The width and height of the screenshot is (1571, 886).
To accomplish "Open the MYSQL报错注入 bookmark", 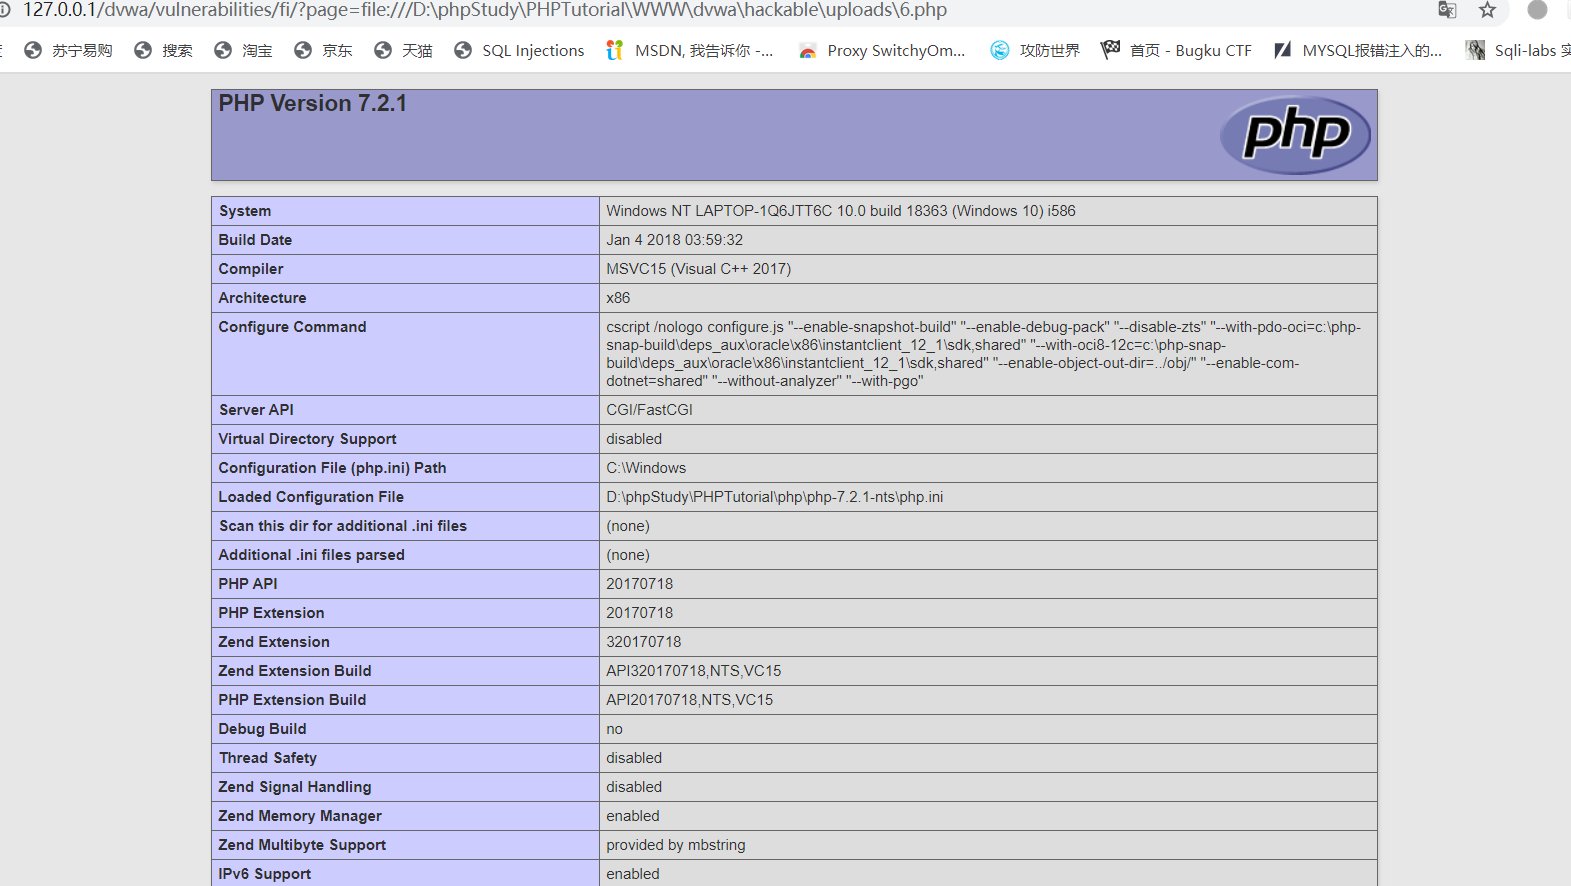I will tap(1358, 51).
